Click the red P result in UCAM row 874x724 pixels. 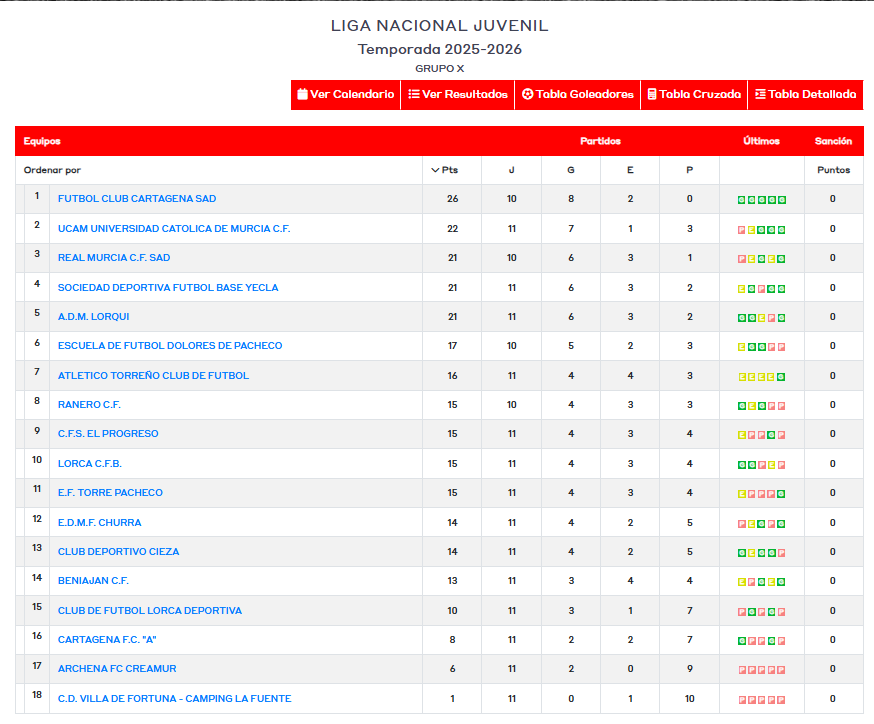[x=741, y=230]
